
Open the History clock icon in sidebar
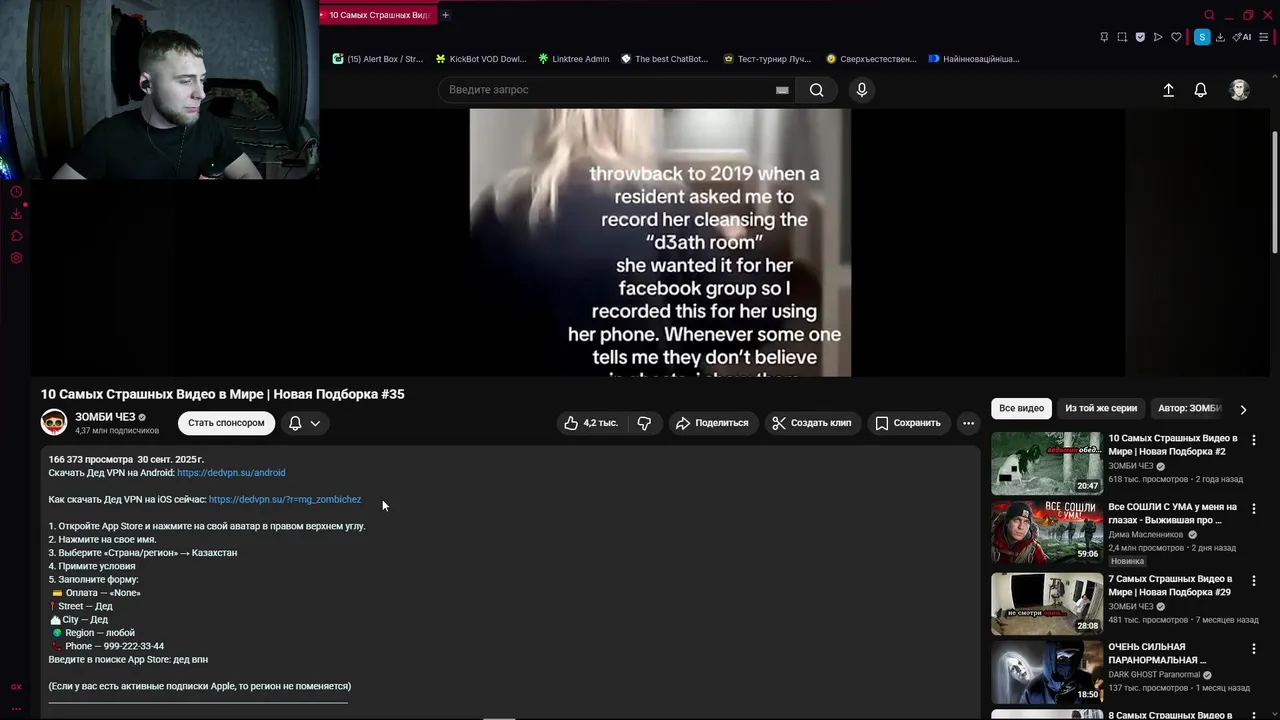pyautogui.click(x=16, y=192)
